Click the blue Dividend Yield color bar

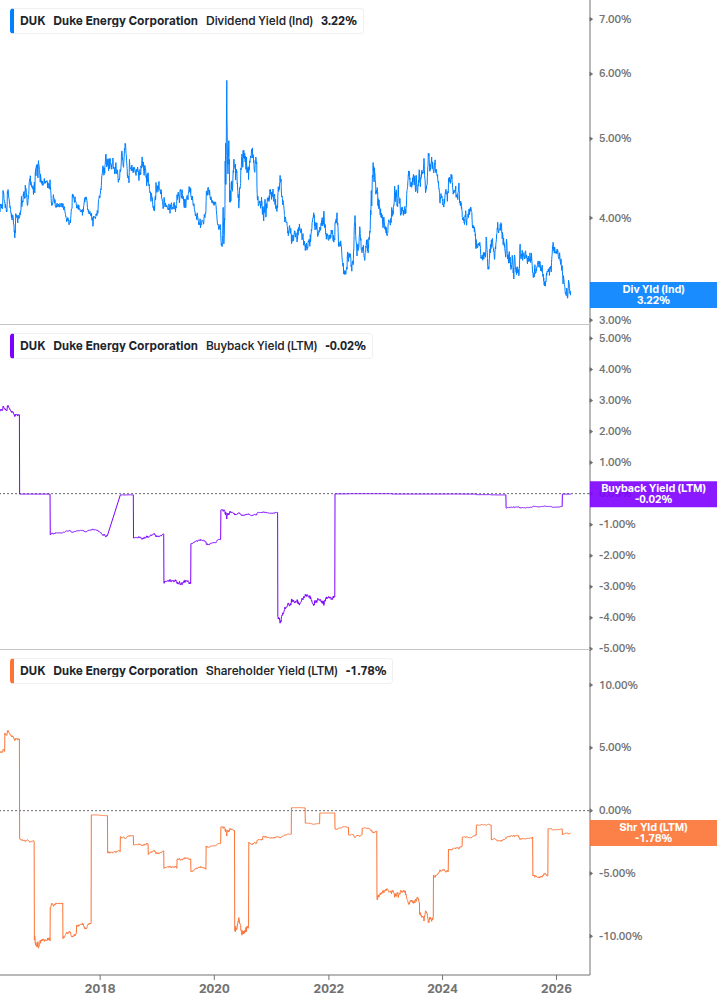point(12,21)
